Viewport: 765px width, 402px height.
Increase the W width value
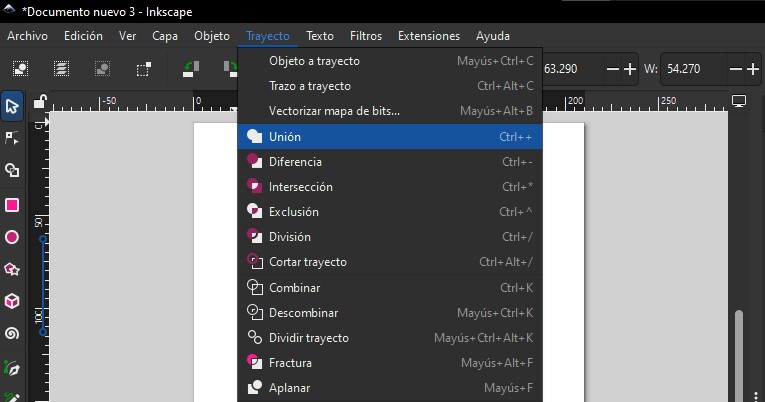[x=754, y=69]
